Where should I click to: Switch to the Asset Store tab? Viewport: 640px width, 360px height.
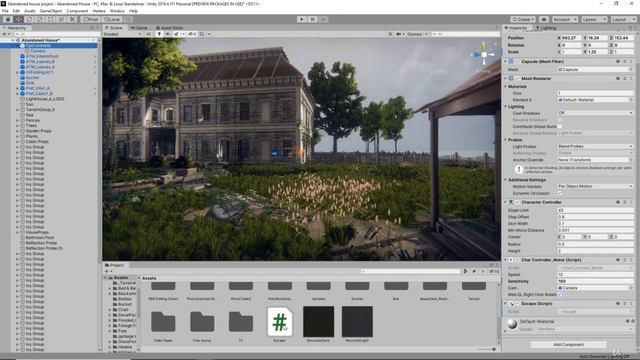pyautogui.click(x=169, y=28)
